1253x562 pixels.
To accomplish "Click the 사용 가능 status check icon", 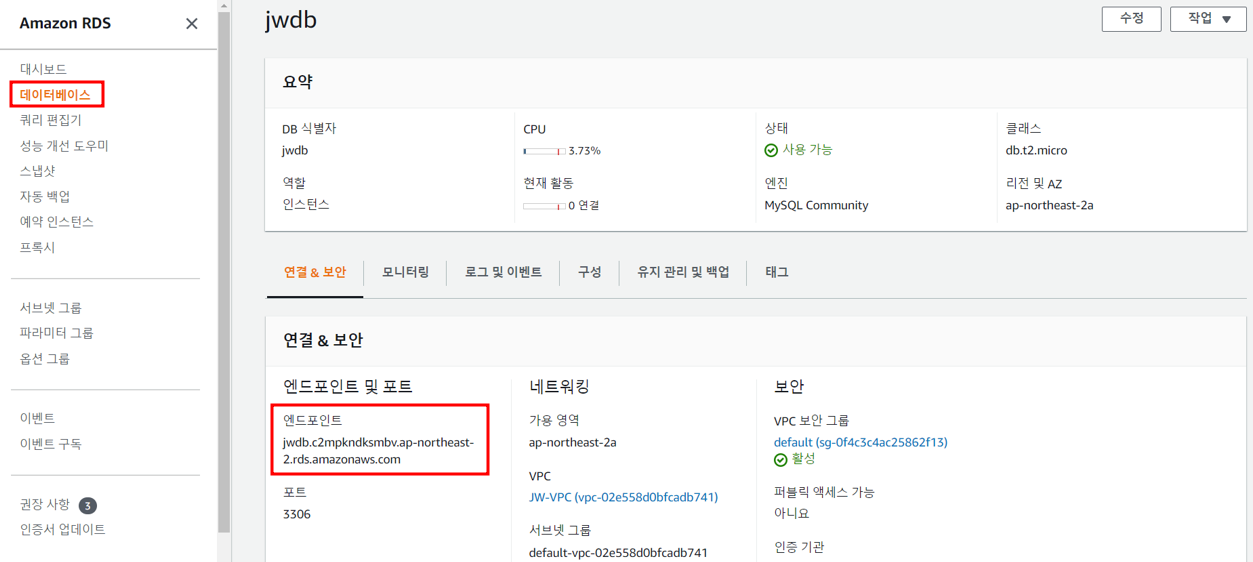I will pos(771,151).
